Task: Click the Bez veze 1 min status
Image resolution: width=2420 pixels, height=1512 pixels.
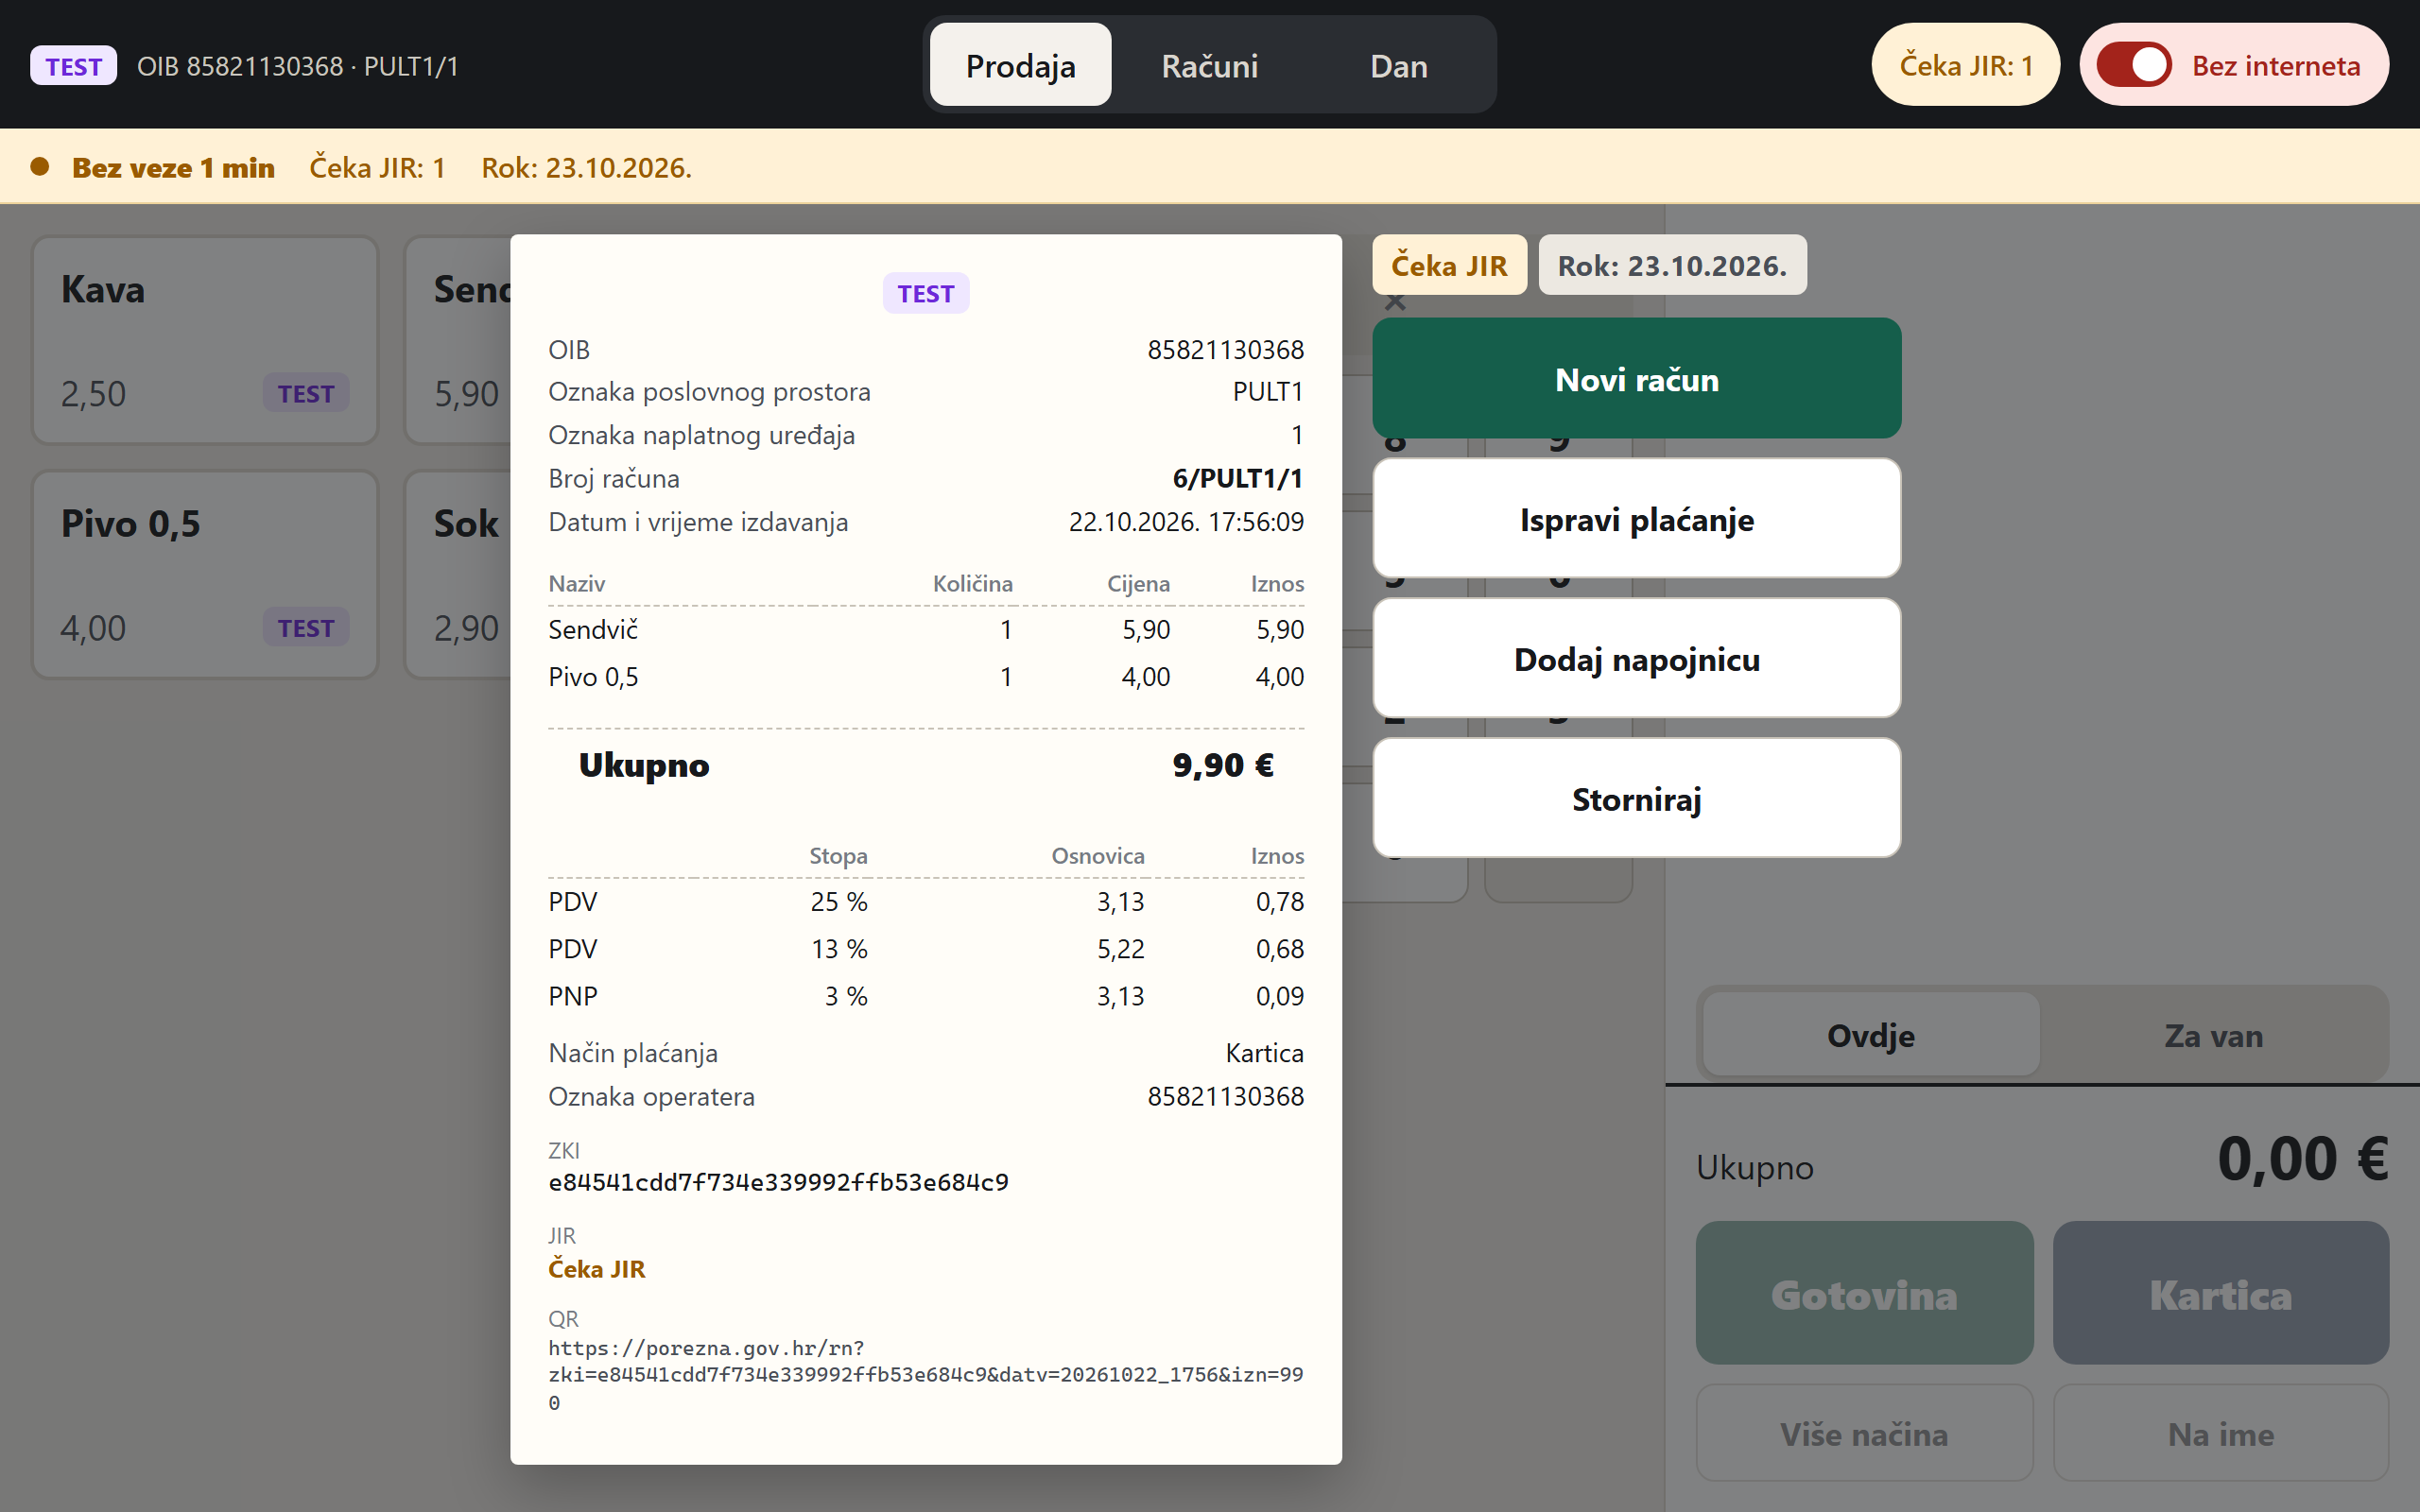Action: click(173, 167)
